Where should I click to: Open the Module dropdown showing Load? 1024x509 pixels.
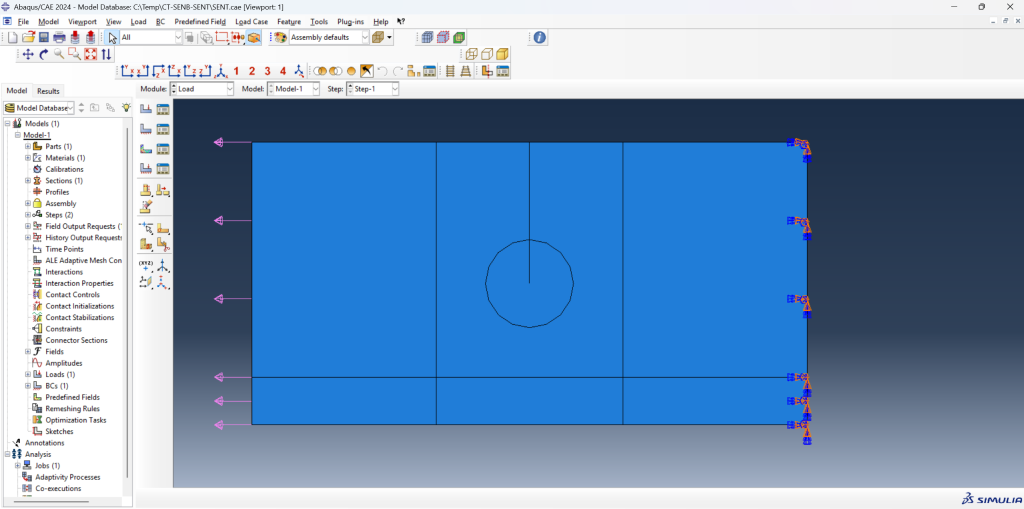click(x=201, y=89)
